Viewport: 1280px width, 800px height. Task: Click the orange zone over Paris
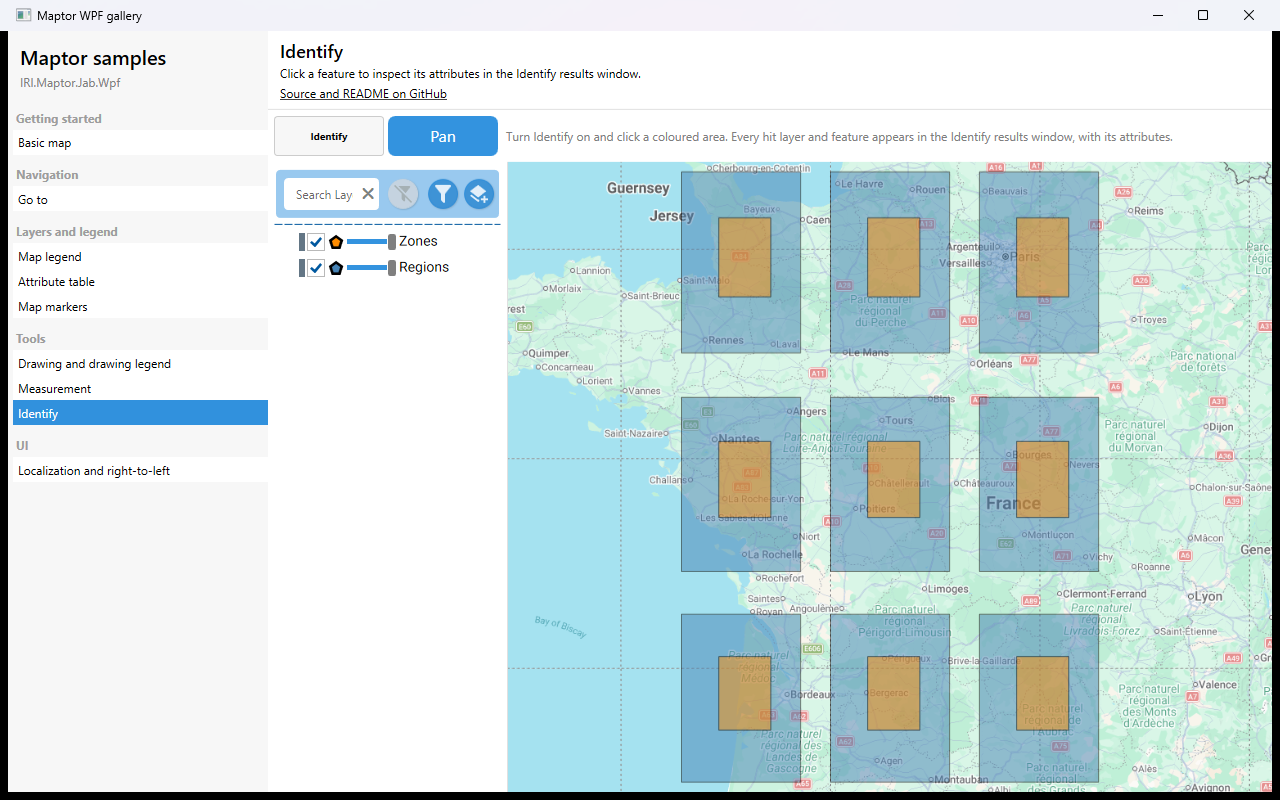1042,257
